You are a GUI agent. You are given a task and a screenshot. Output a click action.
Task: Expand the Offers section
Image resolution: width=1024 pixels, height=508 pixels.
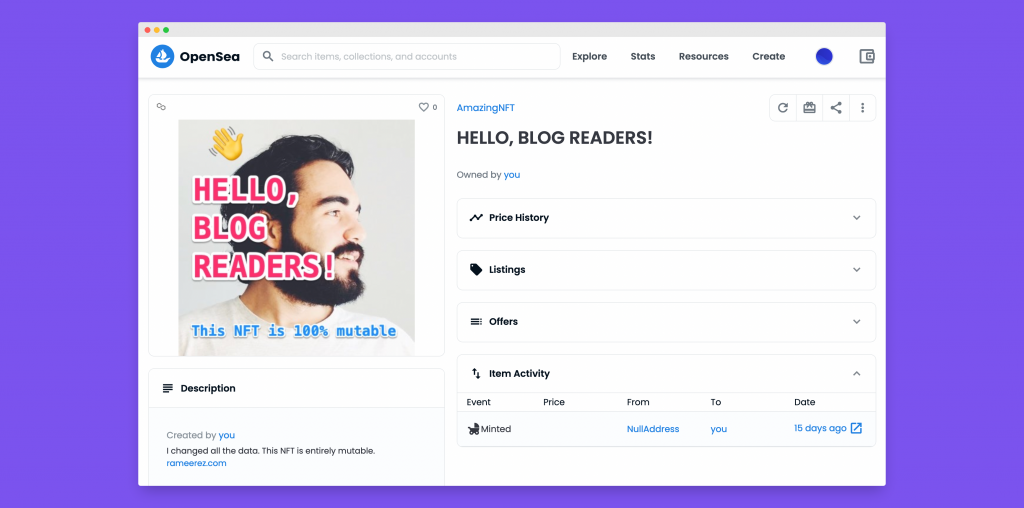tap(857, 322)
